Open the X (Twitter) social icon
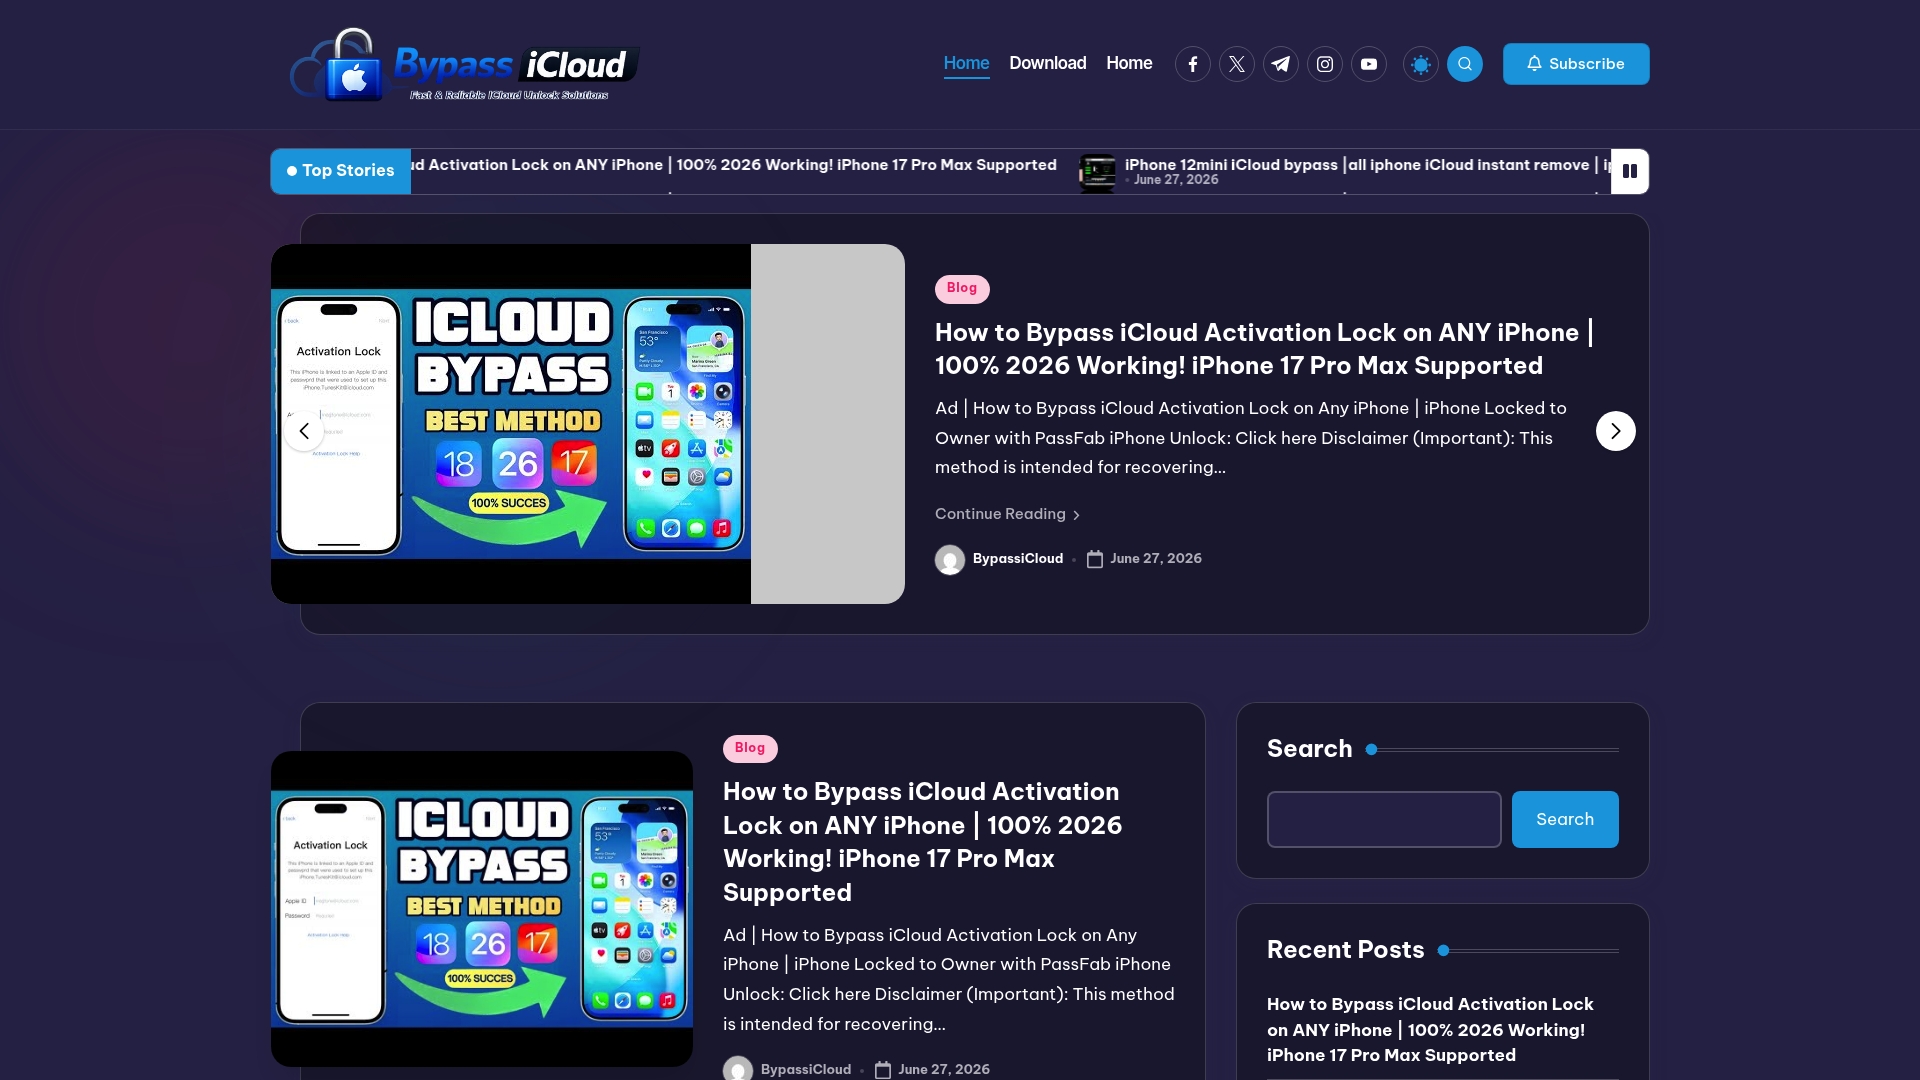Screen dimensions: 1920x1080 1236,64
